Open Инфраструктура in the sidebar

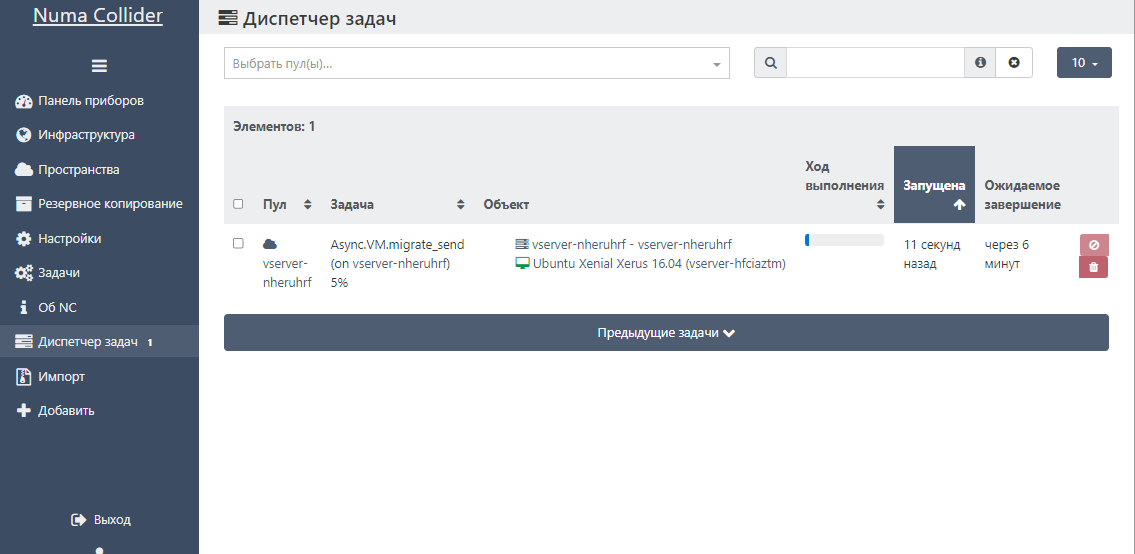click(x=86, y=135)
